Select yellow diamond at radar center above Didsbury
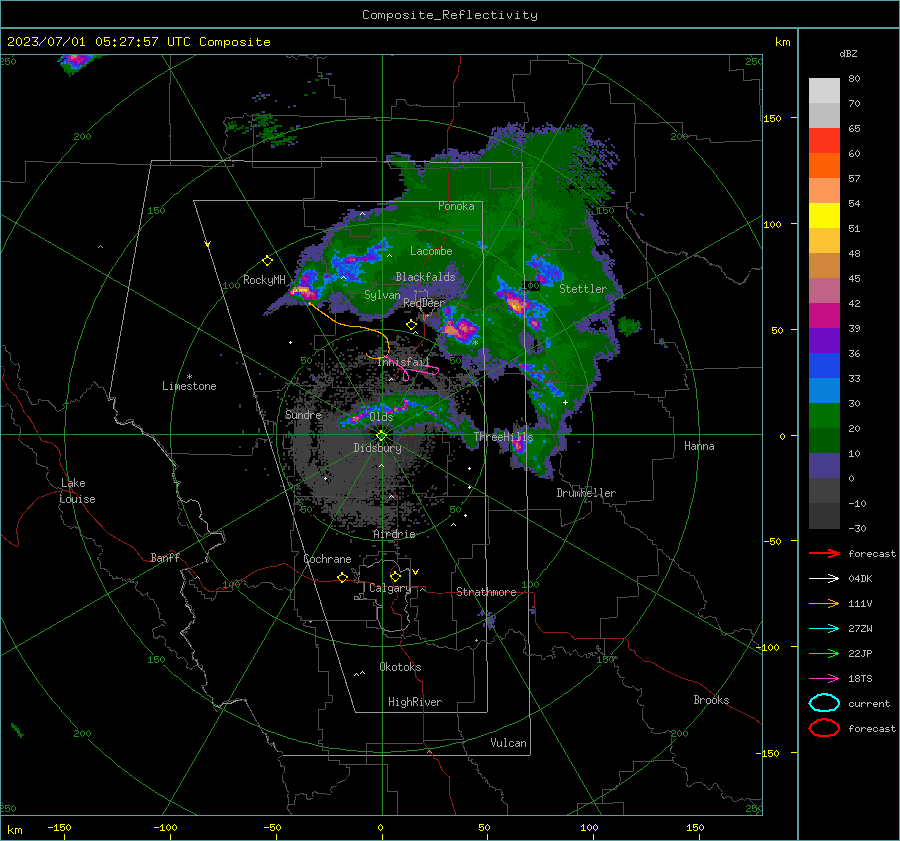 [381, 436]
